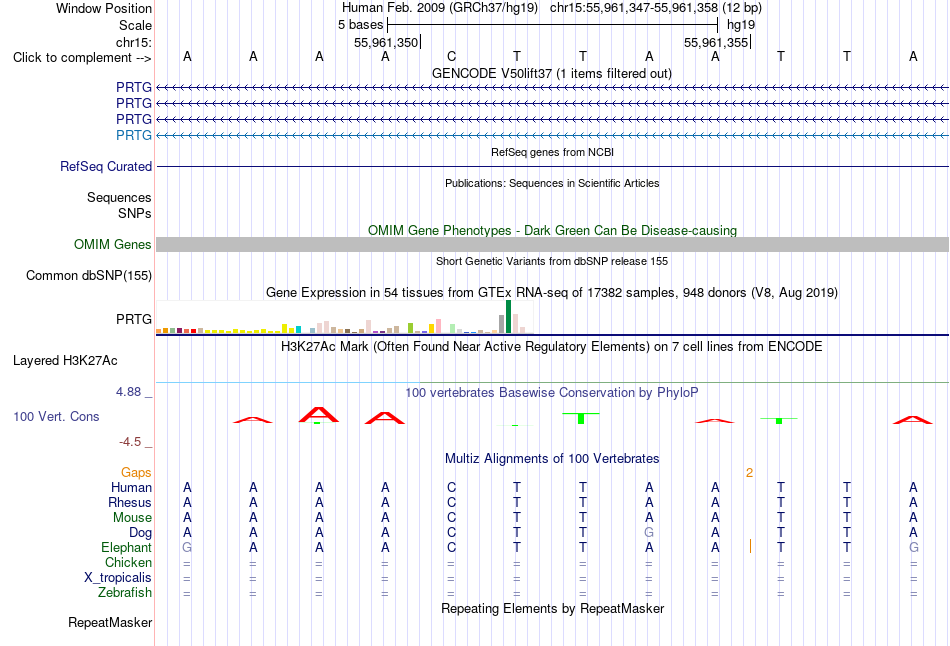Click the Layered H3K27Ac track label
The image size is (950, 646).
coord(65,361)
